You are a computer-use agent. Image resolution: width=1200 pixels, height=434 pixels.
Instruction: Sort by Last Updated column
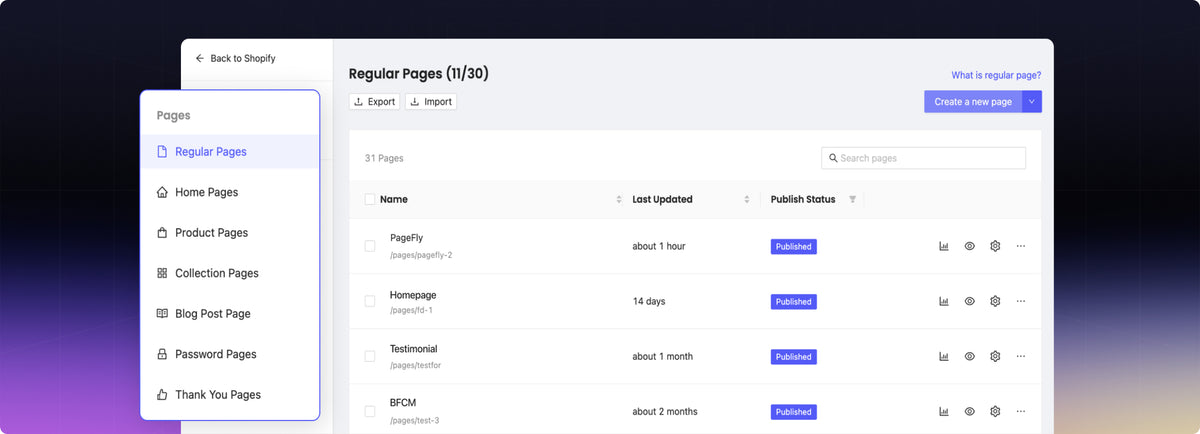(747, 200)
